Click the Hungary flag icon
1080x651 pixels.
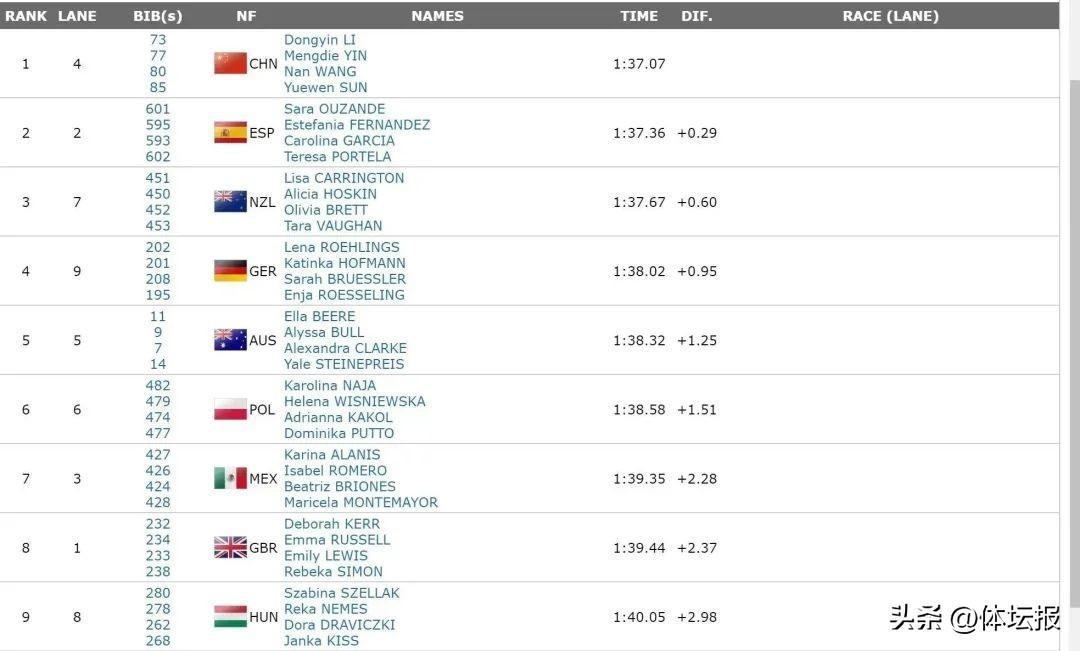(x=230, y=616)
